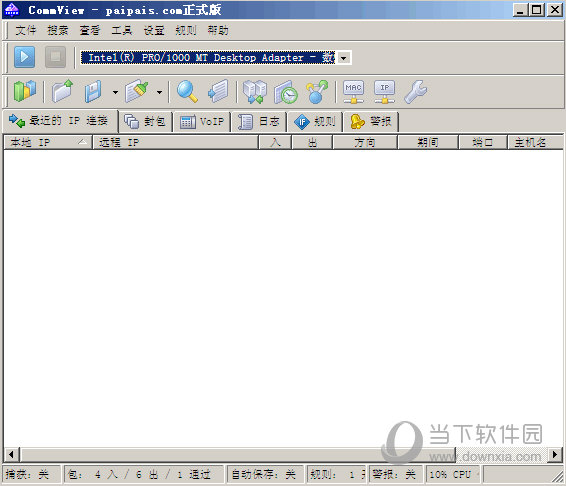Click the 规则: 1 status entry

(337, 474)
